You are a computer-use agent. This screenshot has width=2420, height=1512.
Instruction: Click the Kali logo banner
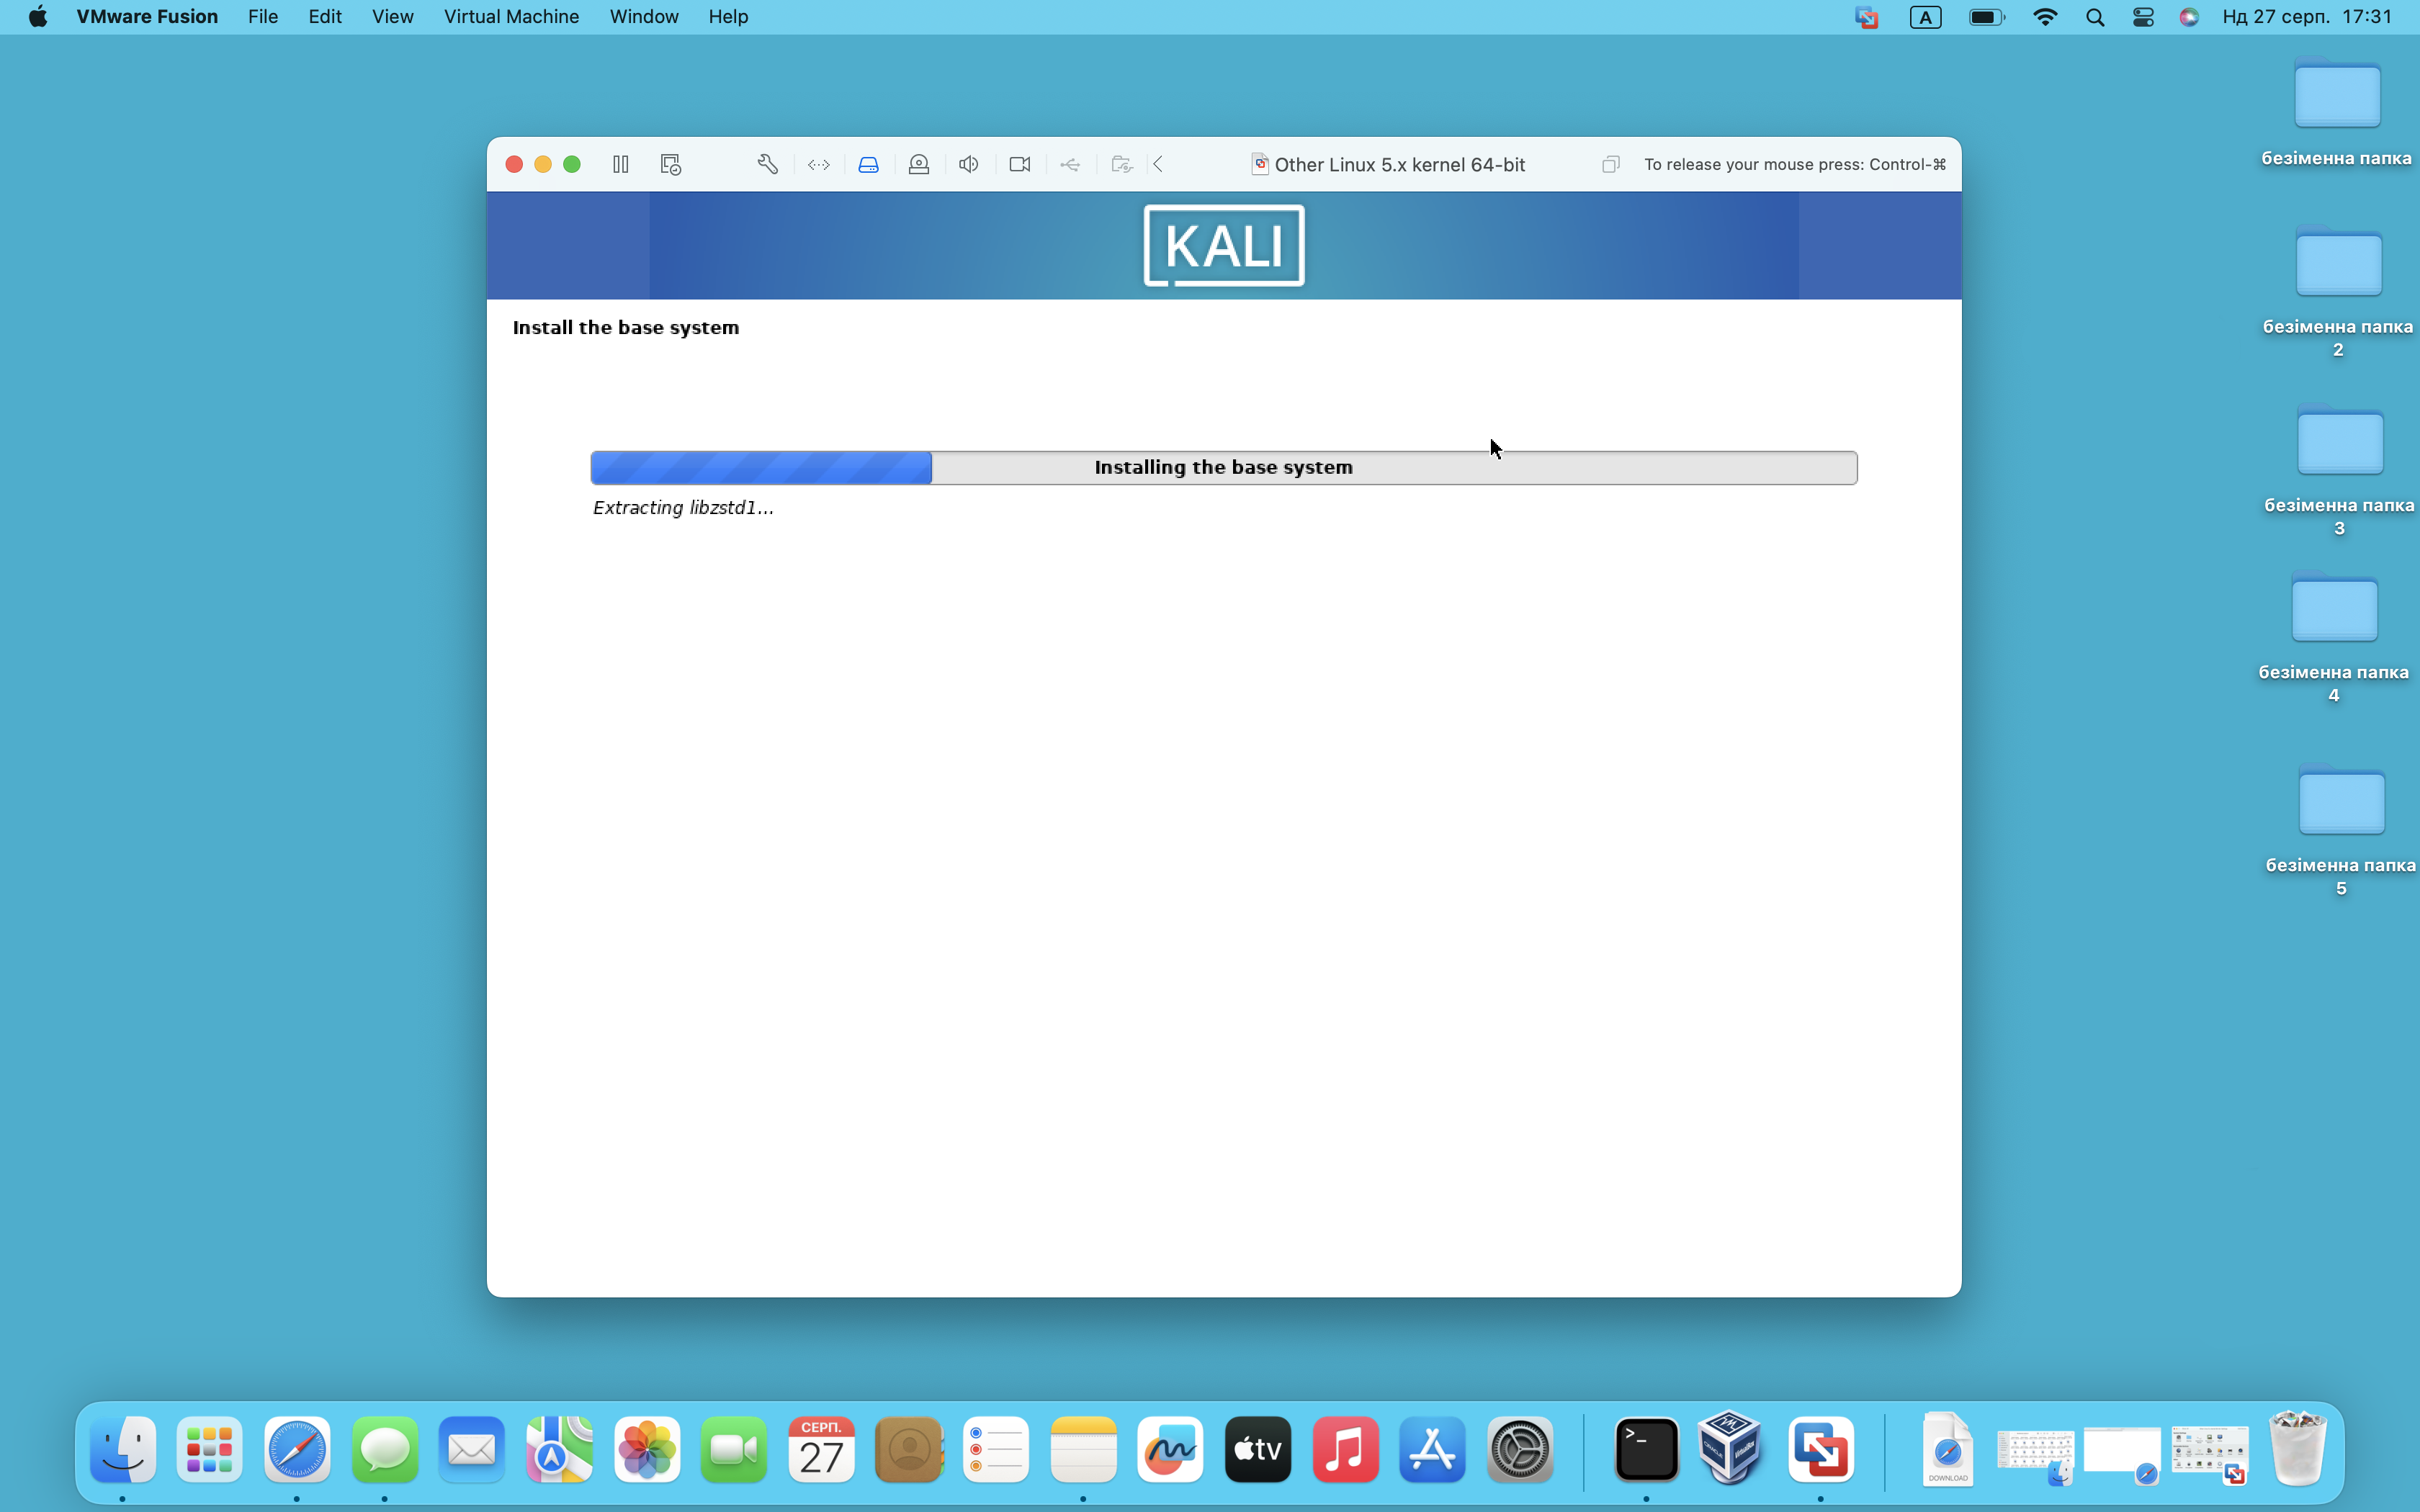pos(1224,245)
